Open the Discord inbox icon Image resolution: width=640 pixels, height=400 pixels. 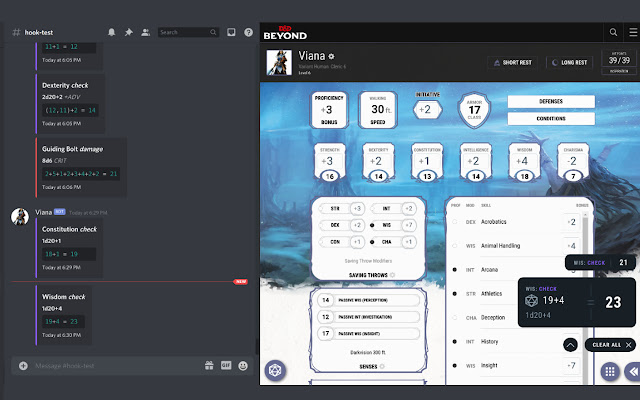coord(231,32)
